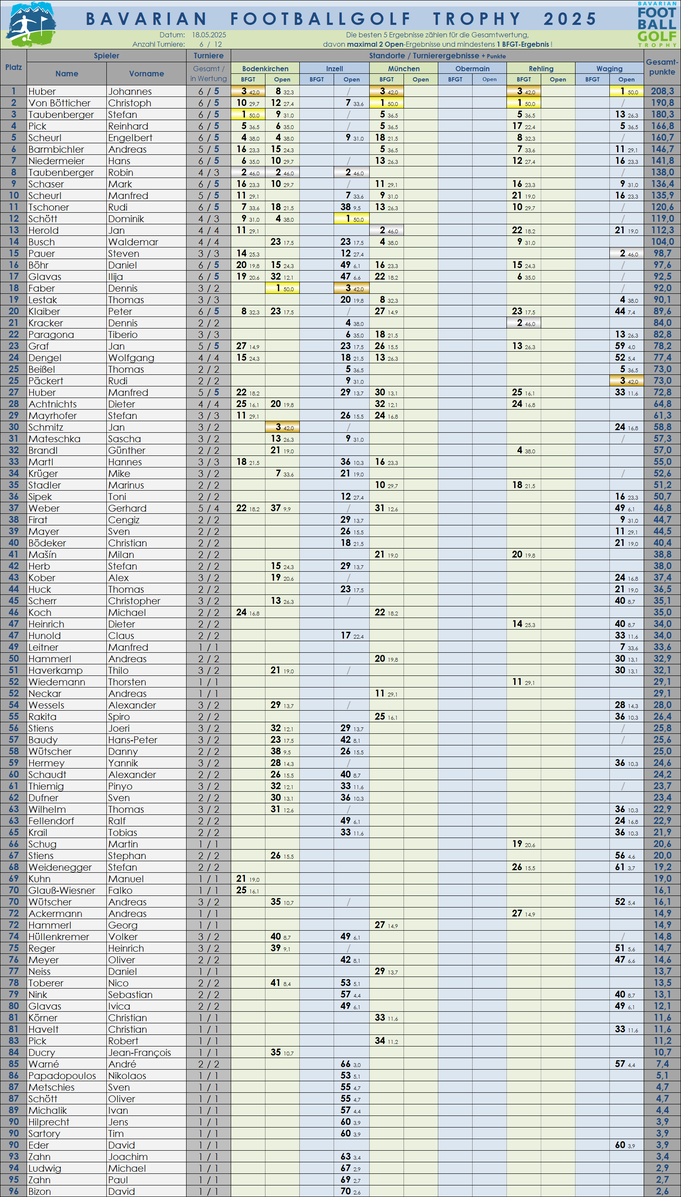Select total points '166,8' of Reinhard Pick
Viewport: 681px width, 1197px height.
[x=662, y=126]
